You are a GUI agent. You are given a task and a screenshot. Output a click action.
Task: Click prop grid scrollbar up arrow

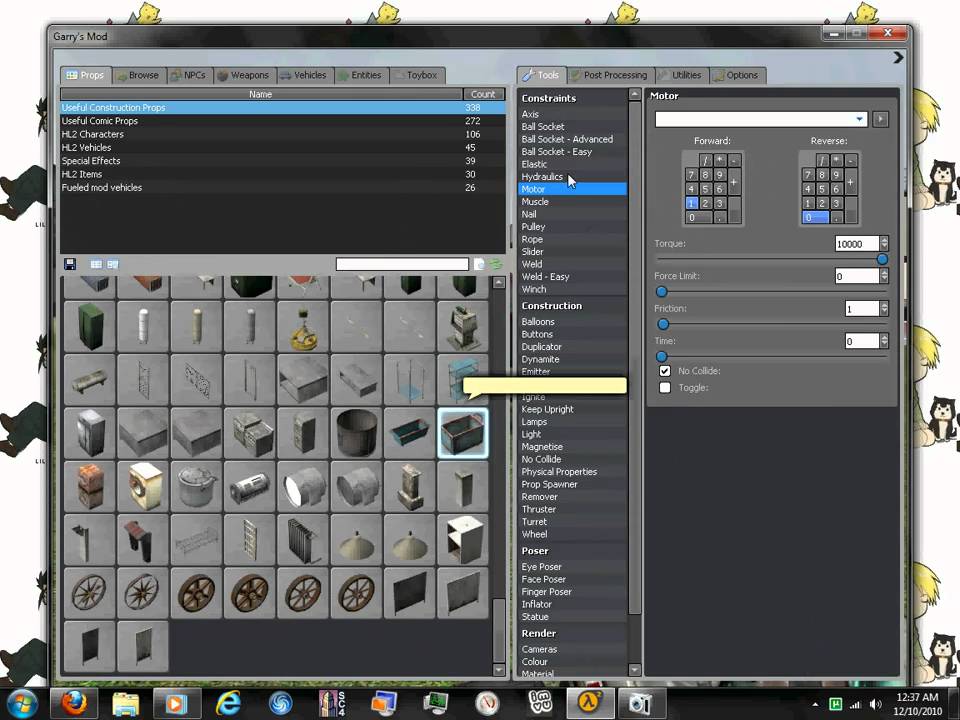[x=499, y=282]
